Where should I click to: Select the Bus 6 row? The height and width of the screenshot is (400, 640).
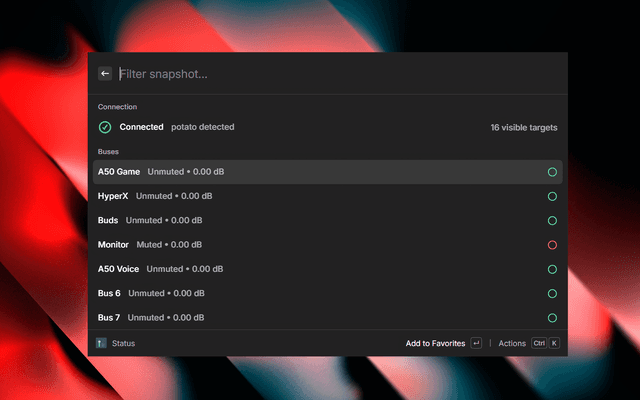click(300, 293)
